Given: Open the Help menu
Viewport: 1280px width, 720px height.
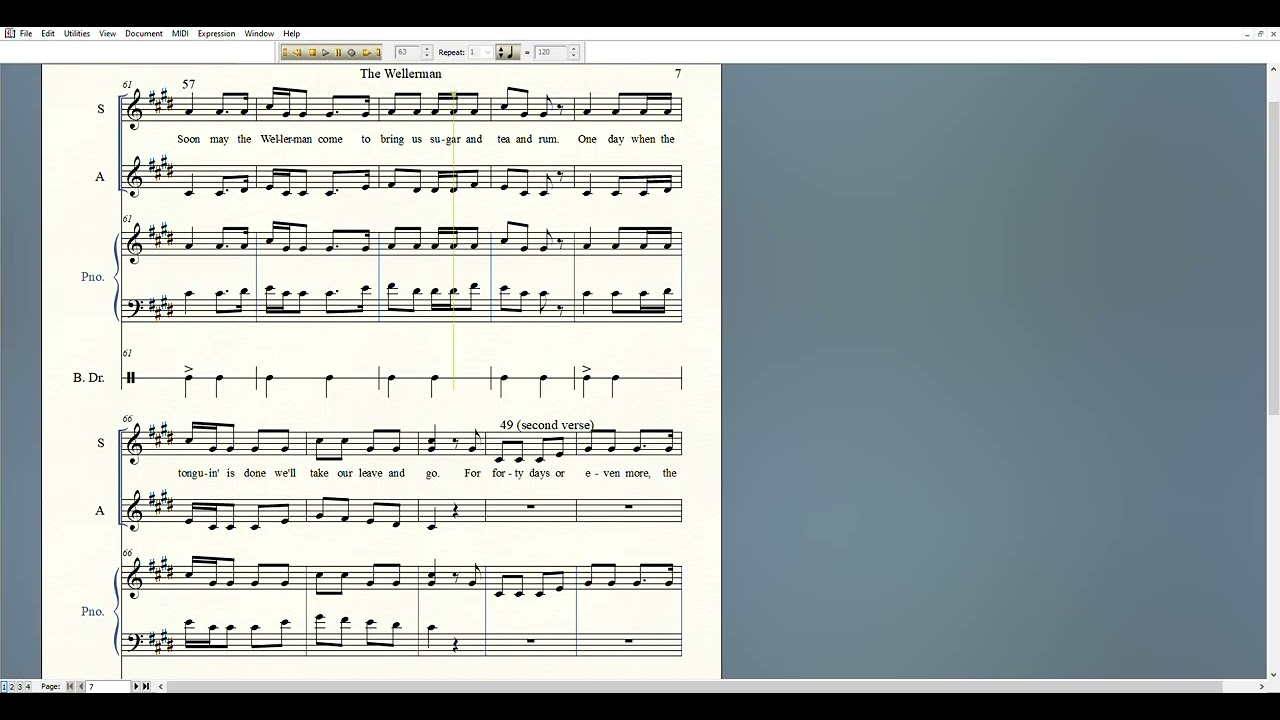Looking at the screenshot, I should click(x=291, y=34).
